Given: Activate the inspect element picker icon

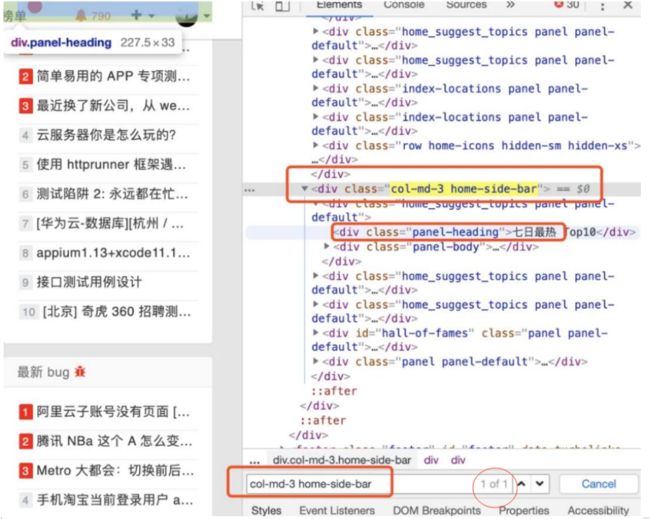Looking at the screenshot, I should tap(257, 5).
